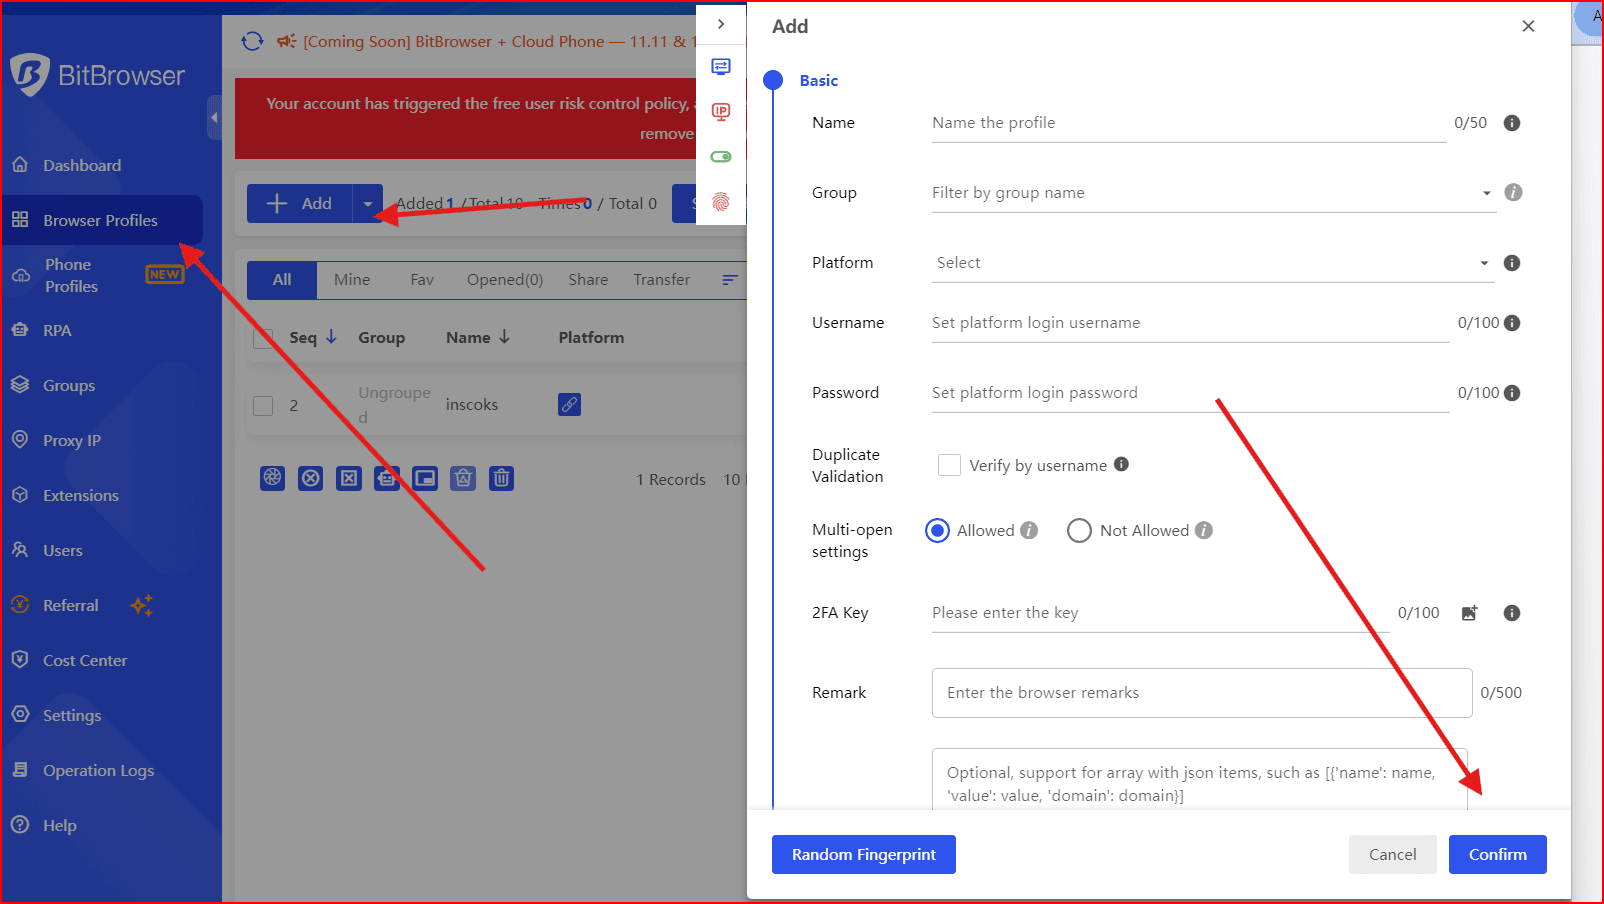Image resolution: width=1604 pixels, height=904 pixels.
Task: Click the green toggle section icon in side strip
Action: tap(721, 157)
